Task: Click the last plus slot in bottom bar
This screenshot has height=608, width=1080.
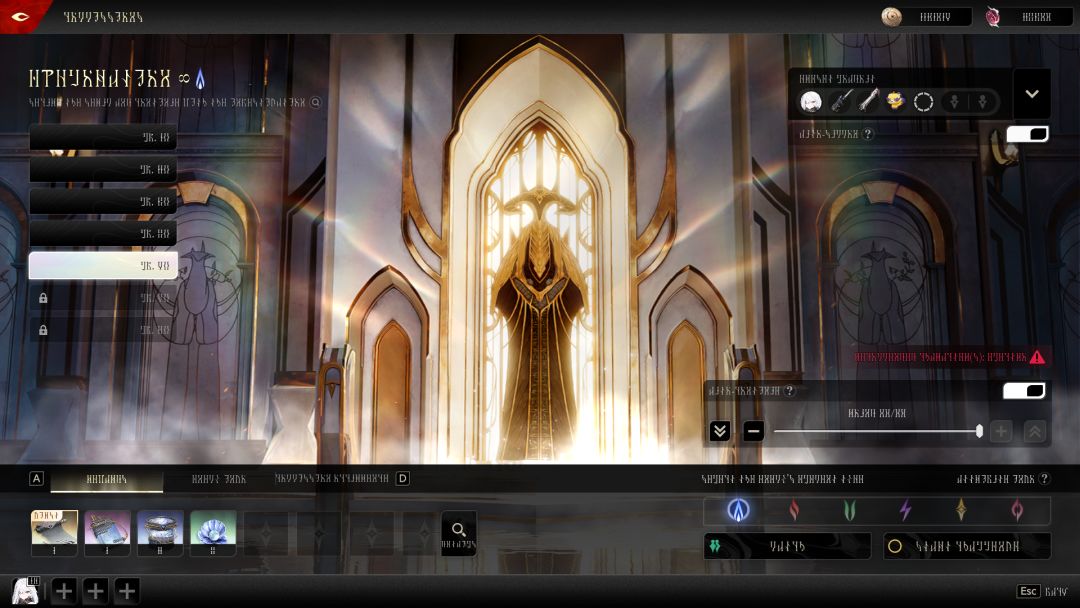Action: (x=127, y=591)
